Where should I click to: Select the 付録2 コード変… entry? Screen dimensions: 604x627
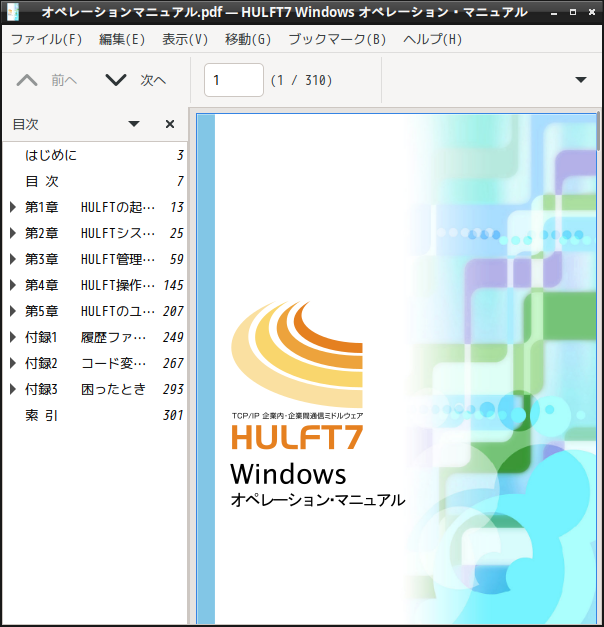95,363
